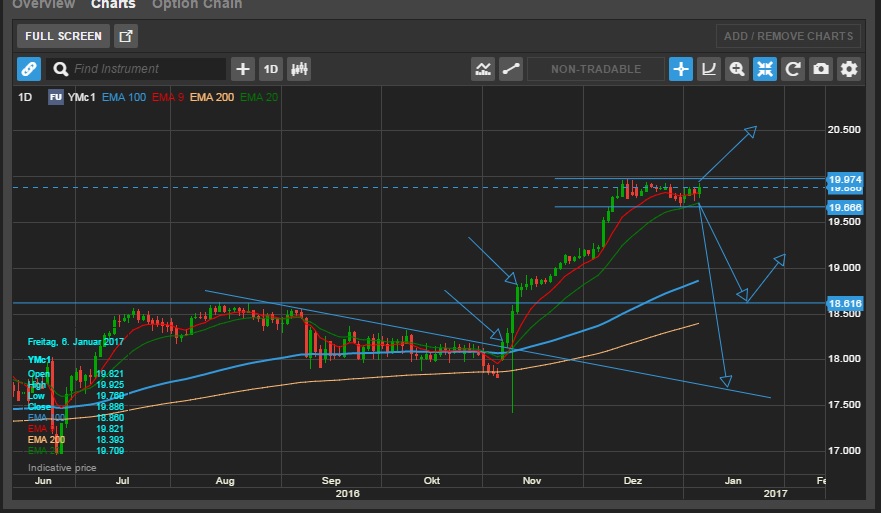This screenshot has width=881, height=513.
Task: Click the Dez label on time axis
Action: coord(633,480)
